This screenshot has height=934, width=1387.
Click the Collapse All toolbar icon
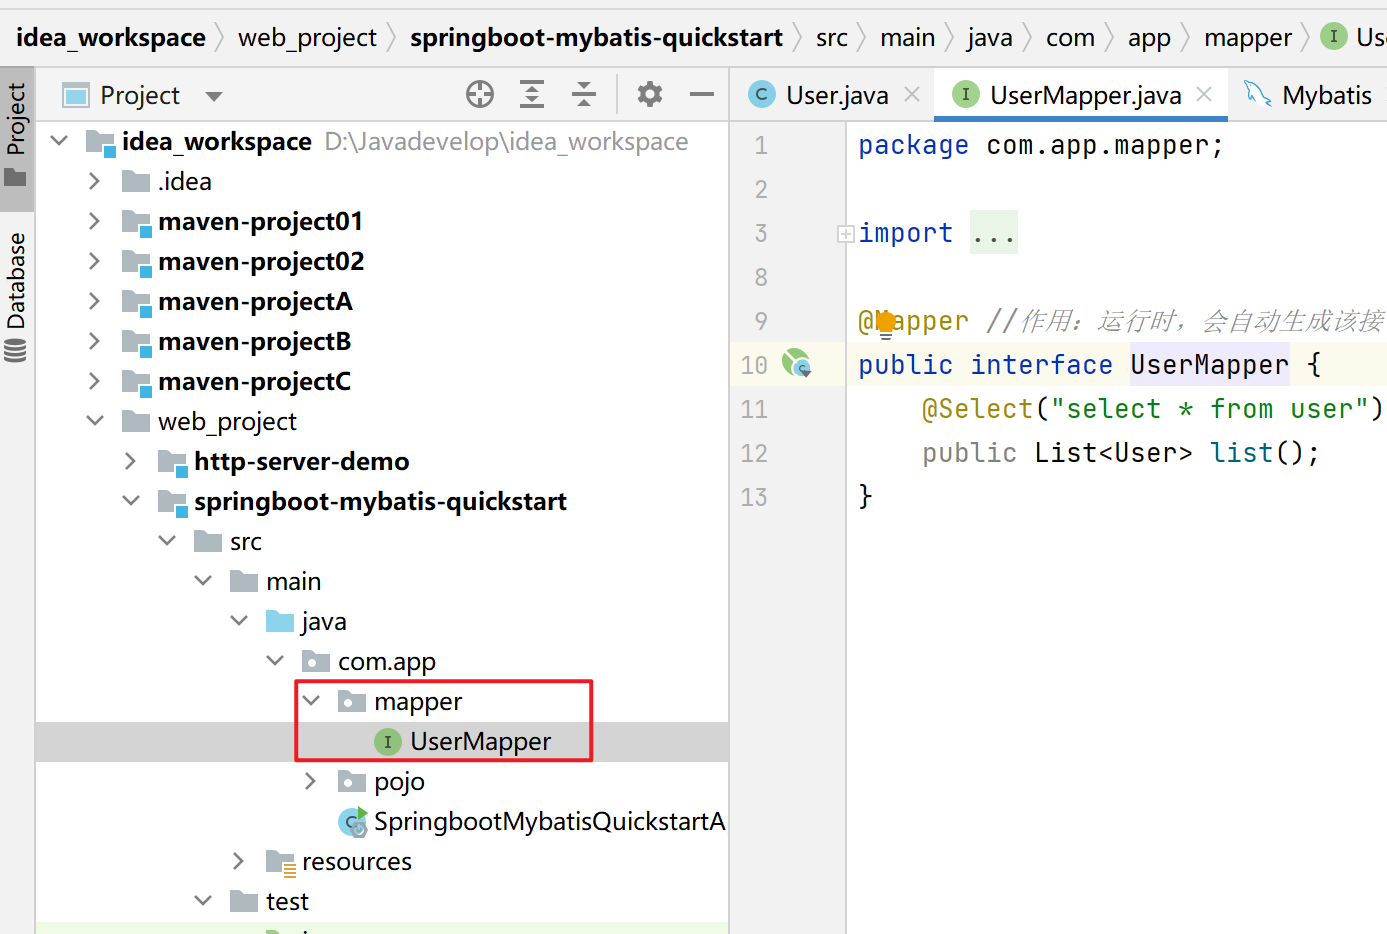tap(584, 95)
